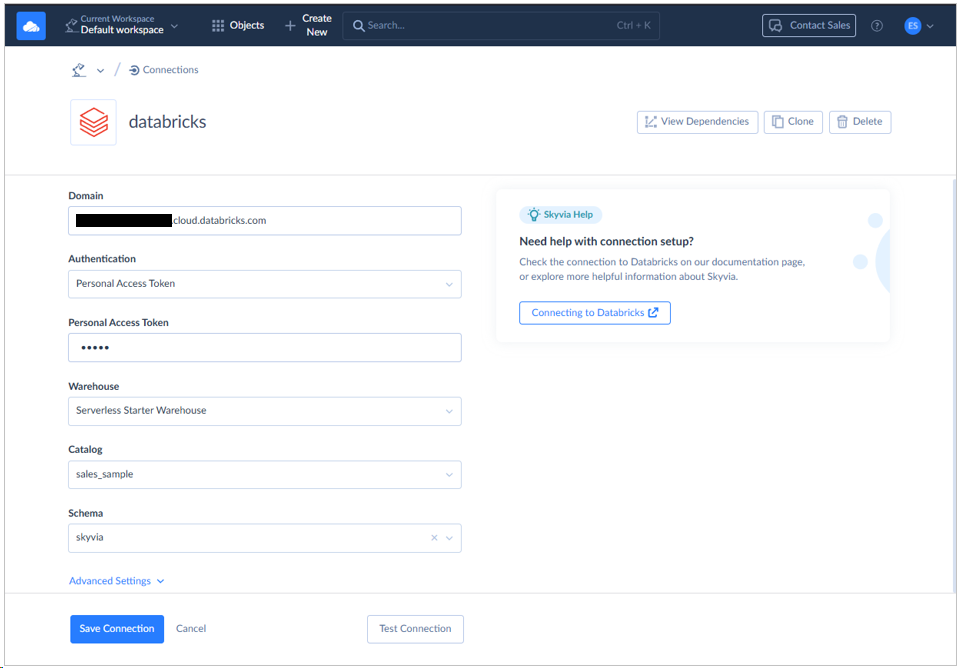Open the Schema dropdown arrow

coord(449,538)
